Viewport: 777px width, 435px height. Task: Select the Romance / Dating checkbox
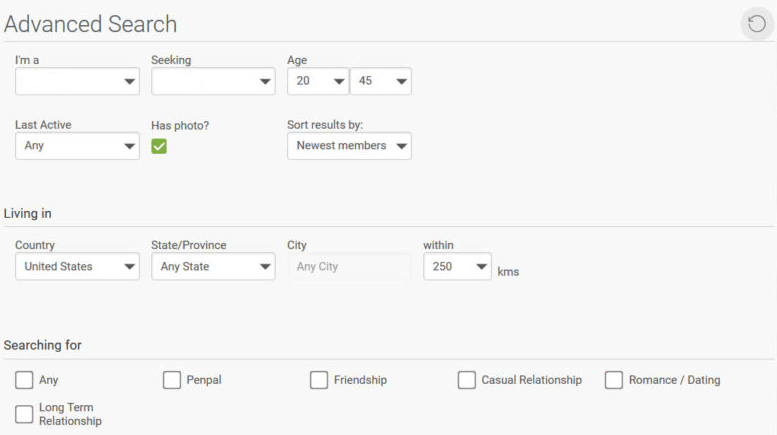click(613, 380)
